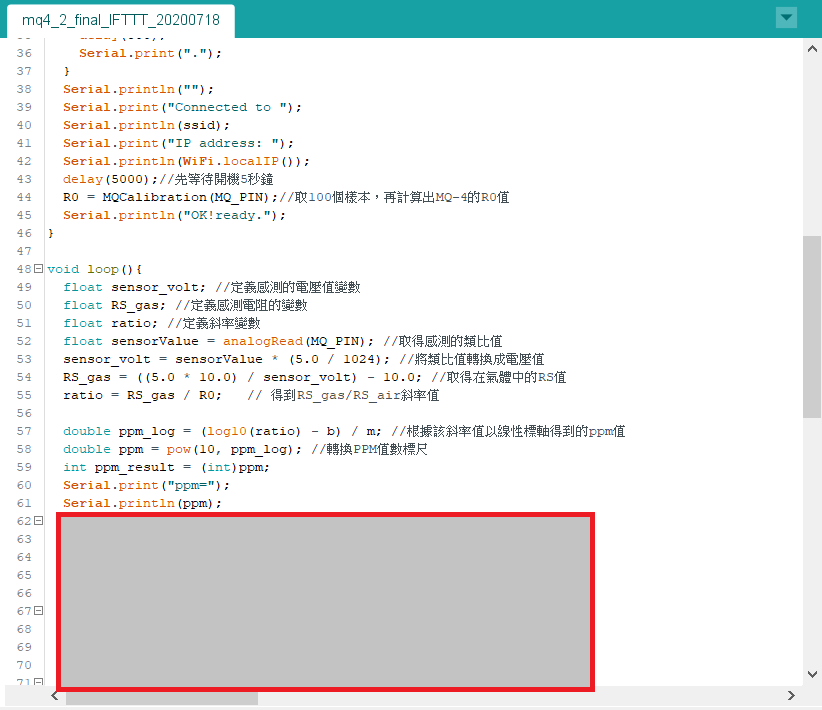Click the analogRead function call
The height and width of the screenshot is (710, 822).
click(263, 341)
